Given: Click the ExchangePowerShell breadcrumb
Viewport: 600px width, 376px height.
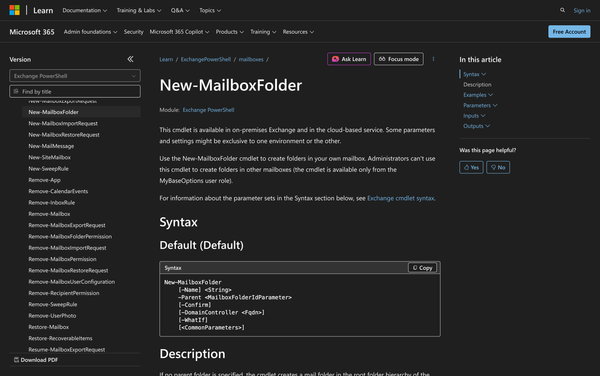Looking at the screenshot, I should point(205,59).
